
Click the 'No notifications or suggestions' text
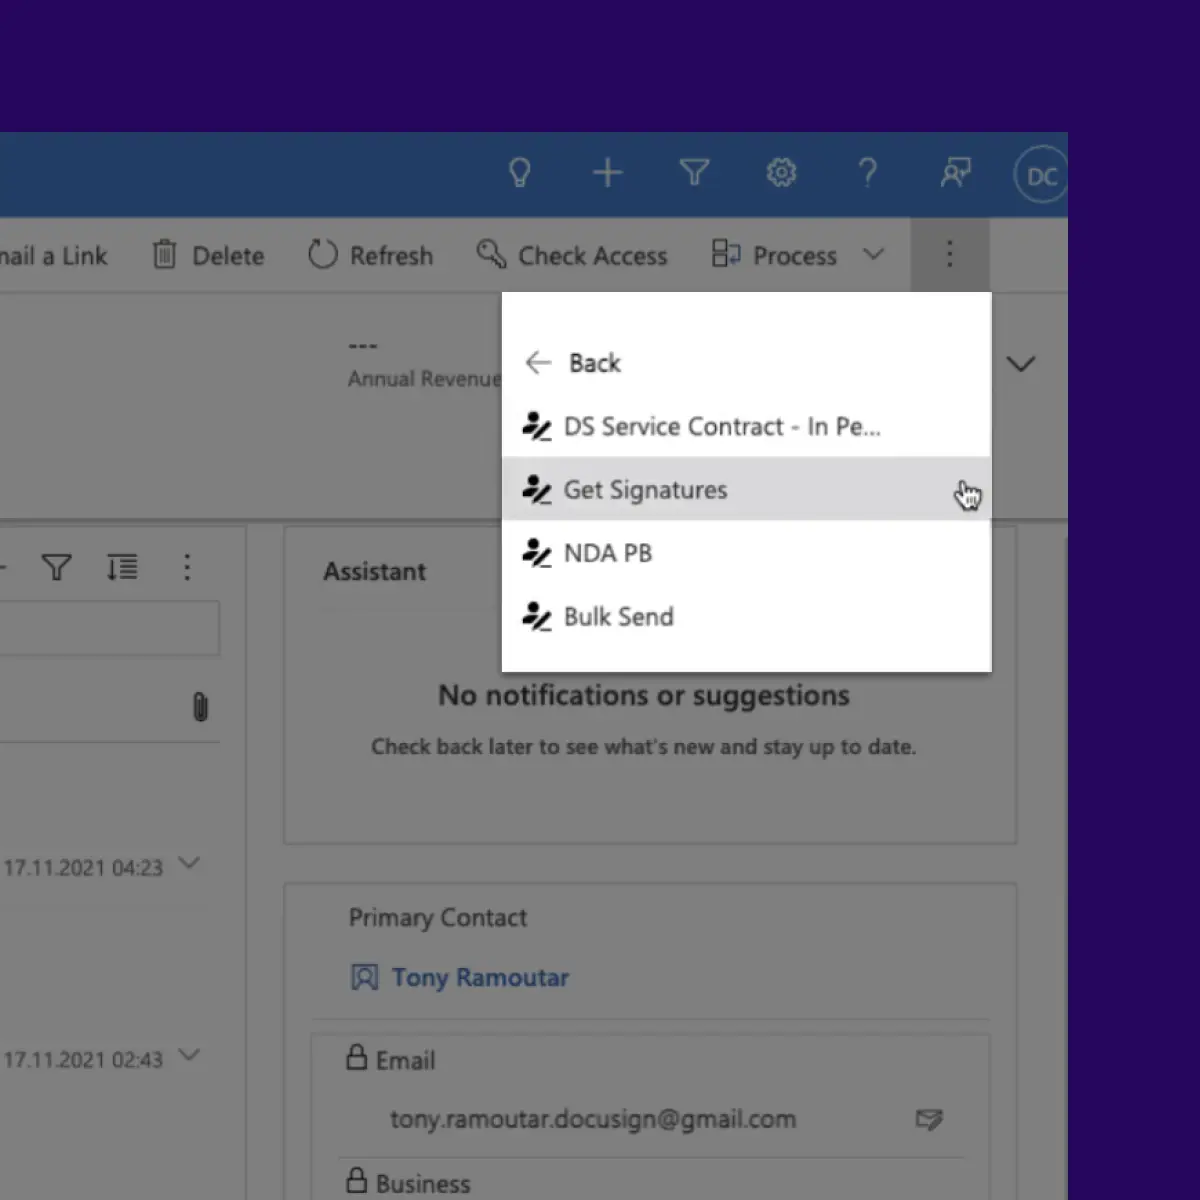coord(644,695)
